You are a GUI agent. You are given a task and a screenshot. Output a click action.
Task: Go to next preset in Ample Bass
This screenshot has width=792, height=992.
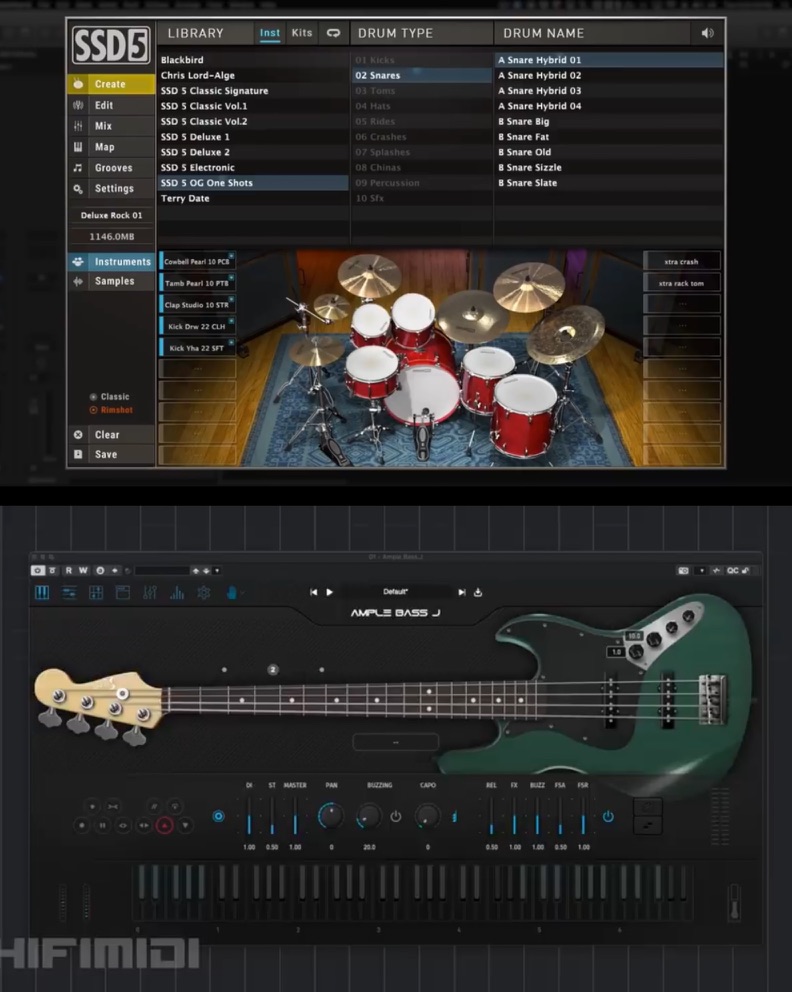point(461,592)
